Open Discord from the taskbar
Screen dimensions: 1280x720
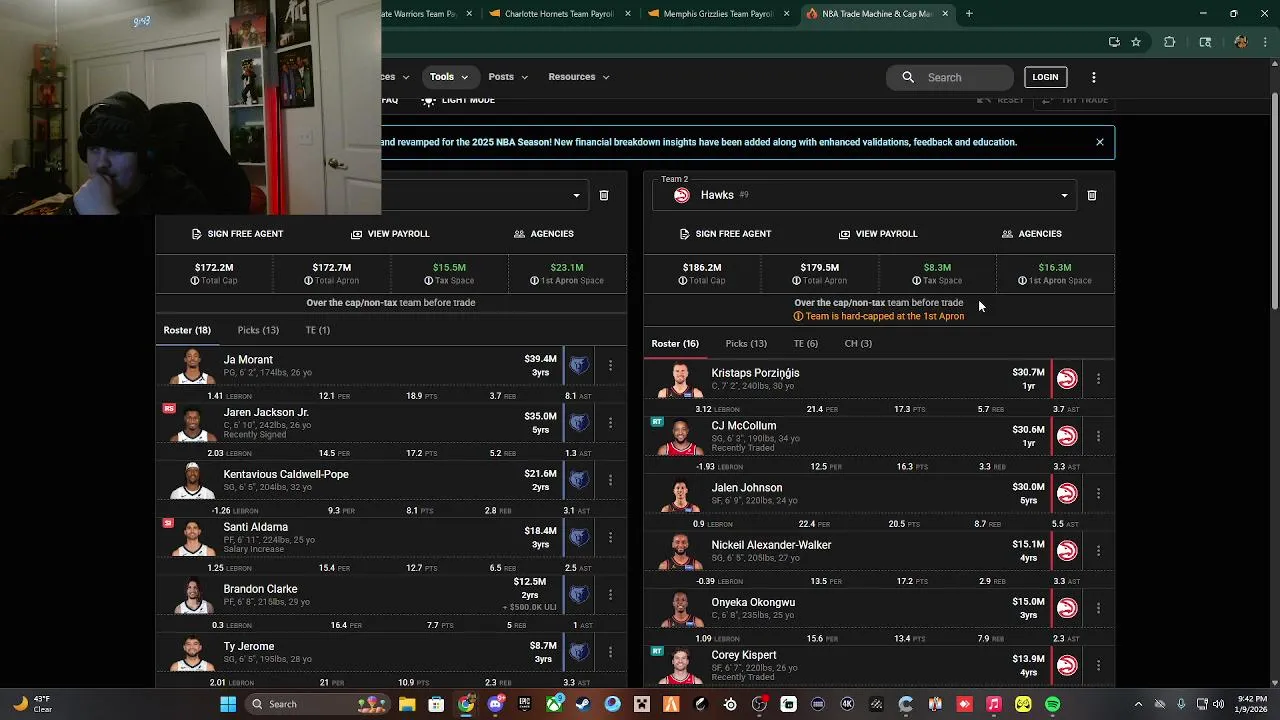click(495, 704)
